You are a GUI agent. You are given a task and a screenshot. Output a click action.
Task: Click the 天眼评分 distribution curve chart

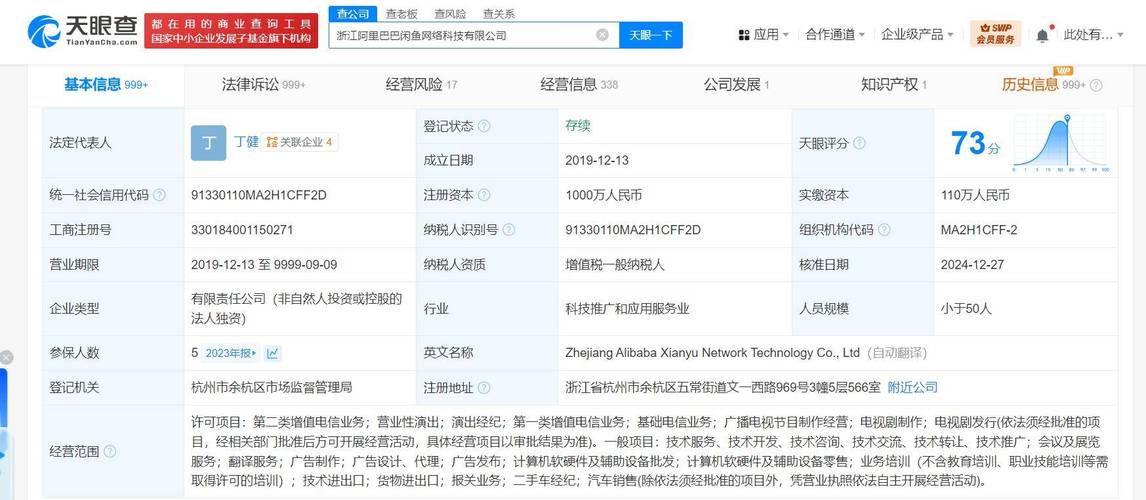point(1061,143)
